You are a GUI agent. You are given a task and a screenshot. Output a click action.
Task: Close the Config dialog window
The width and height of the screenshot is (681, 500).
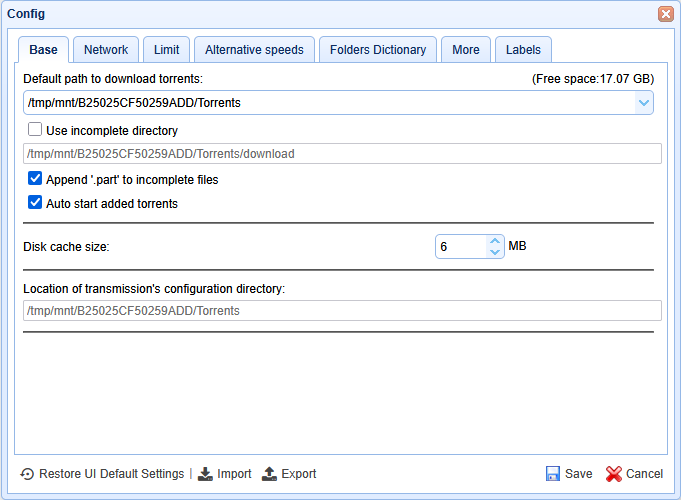click(665, 14)
